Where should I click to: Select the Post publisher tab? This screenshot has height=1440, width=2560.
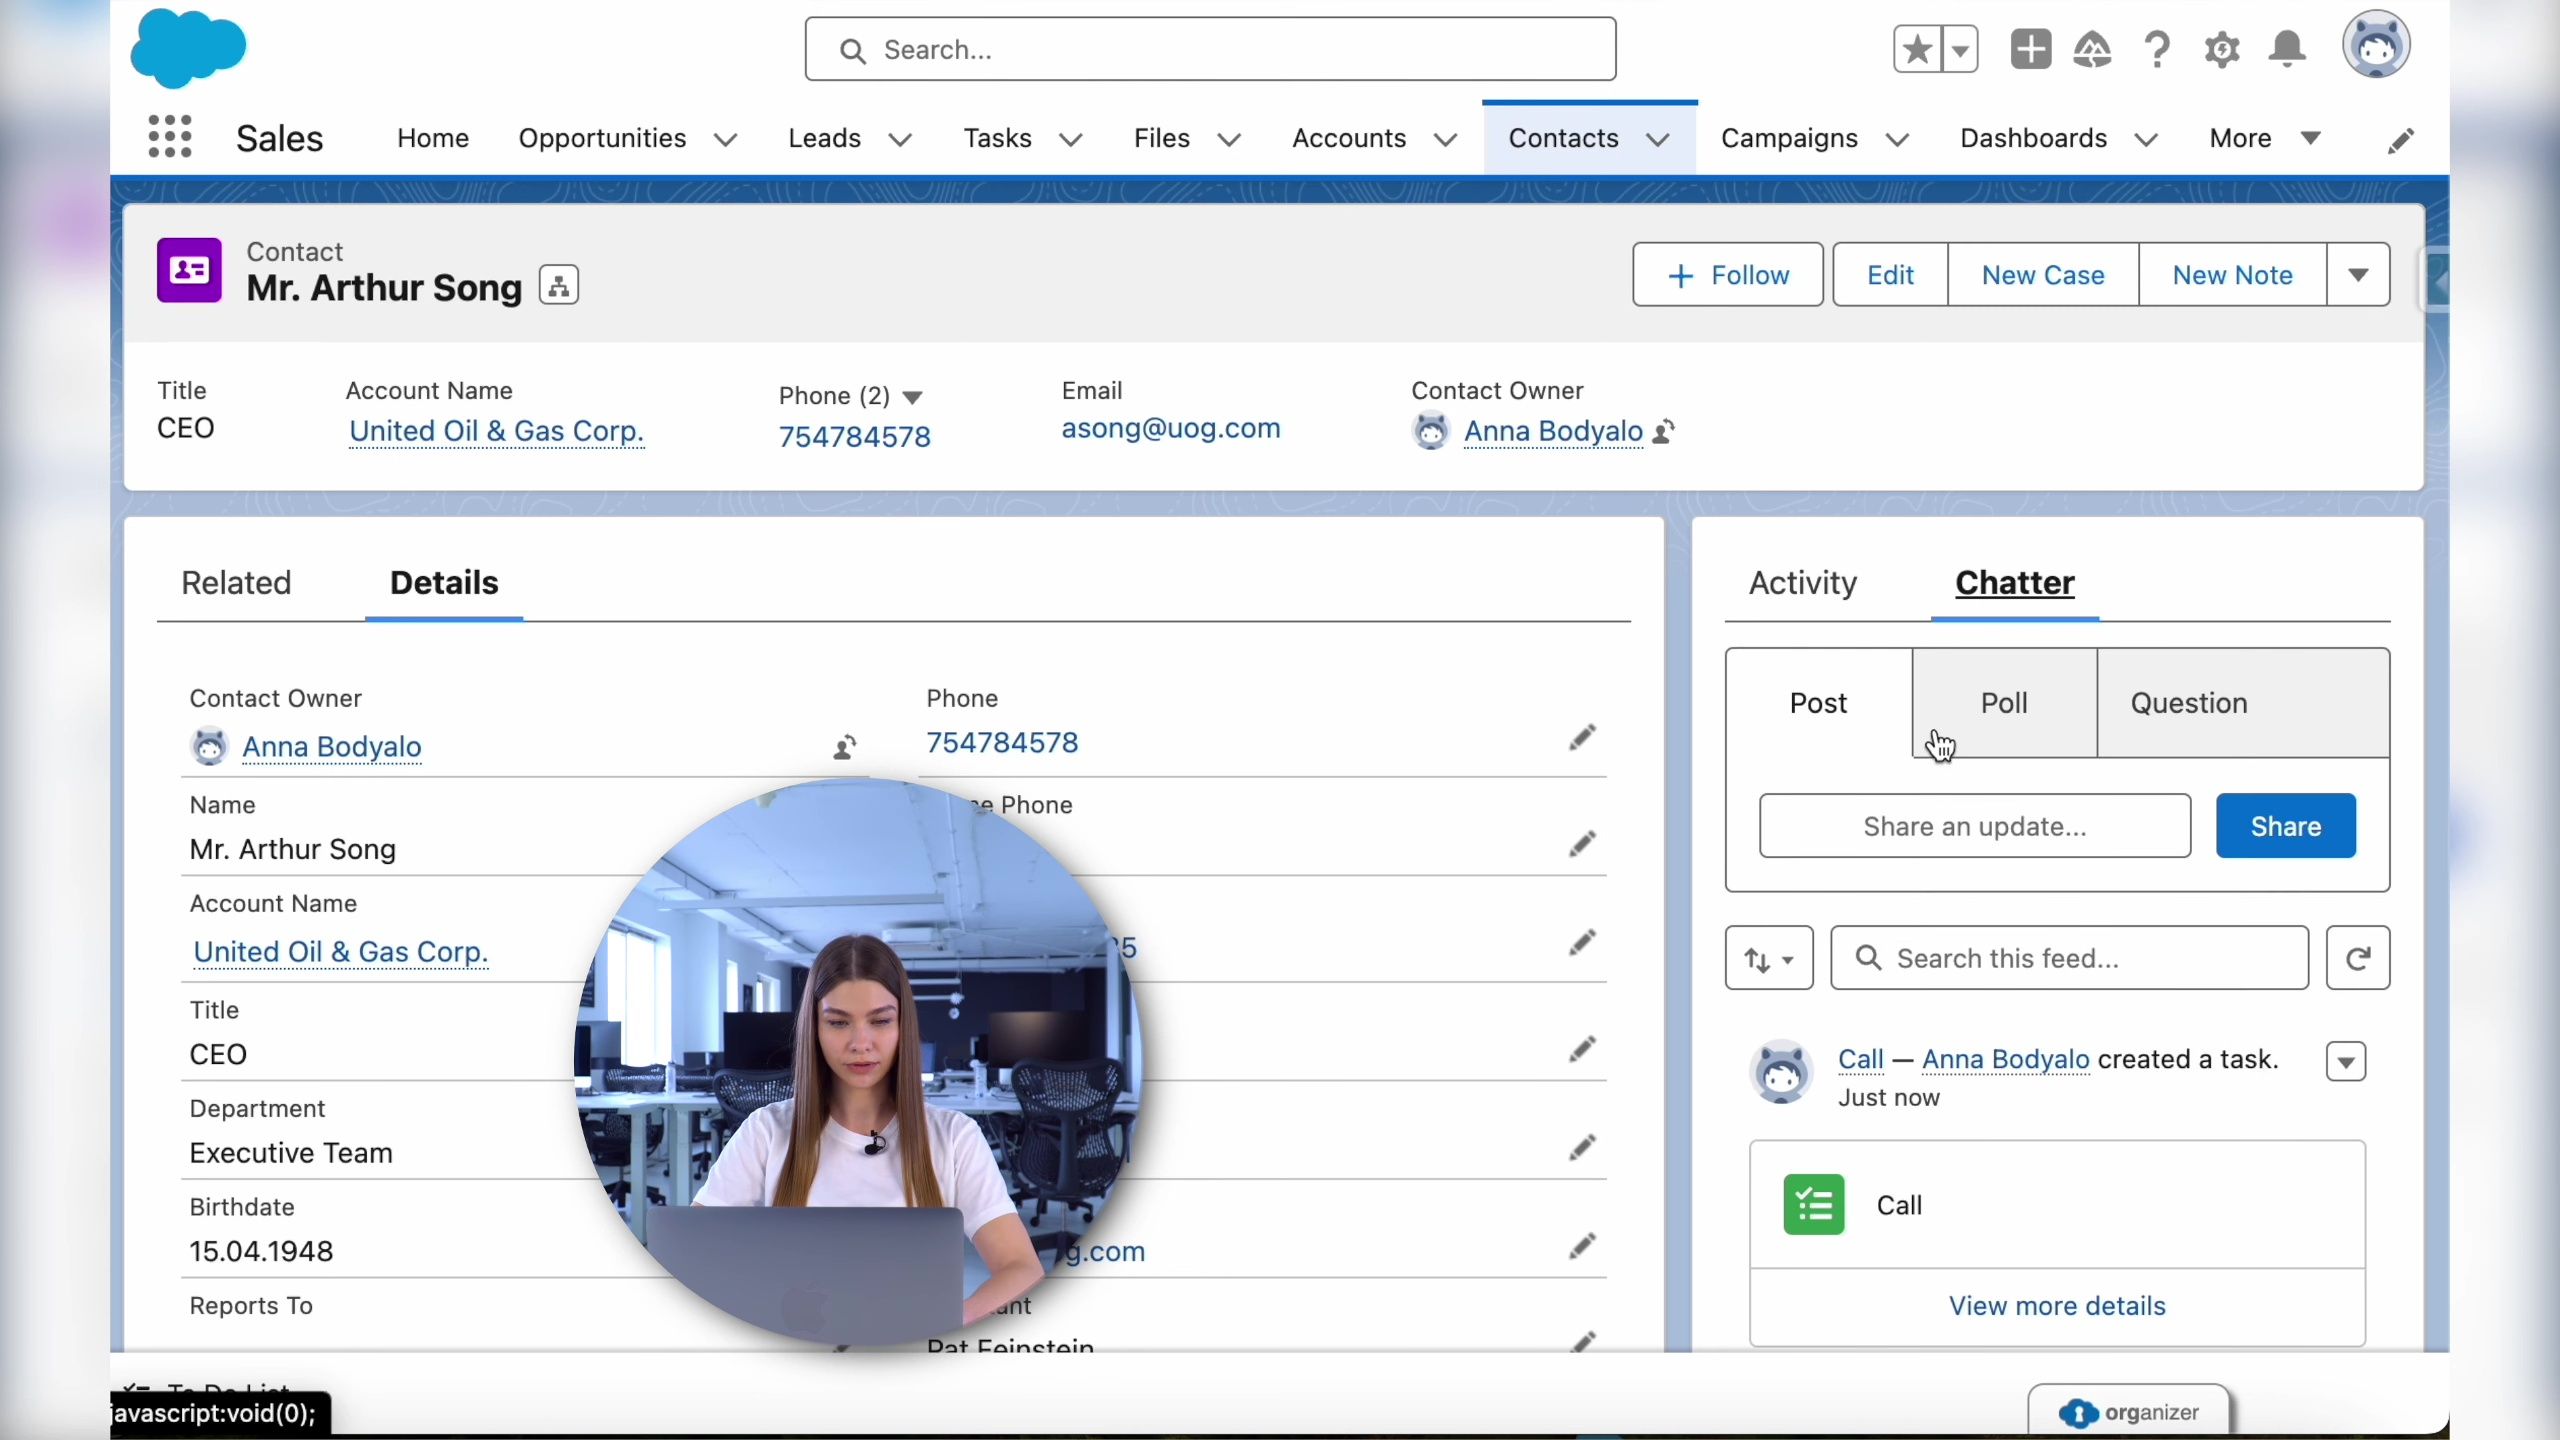click(x=1819, y=703)
